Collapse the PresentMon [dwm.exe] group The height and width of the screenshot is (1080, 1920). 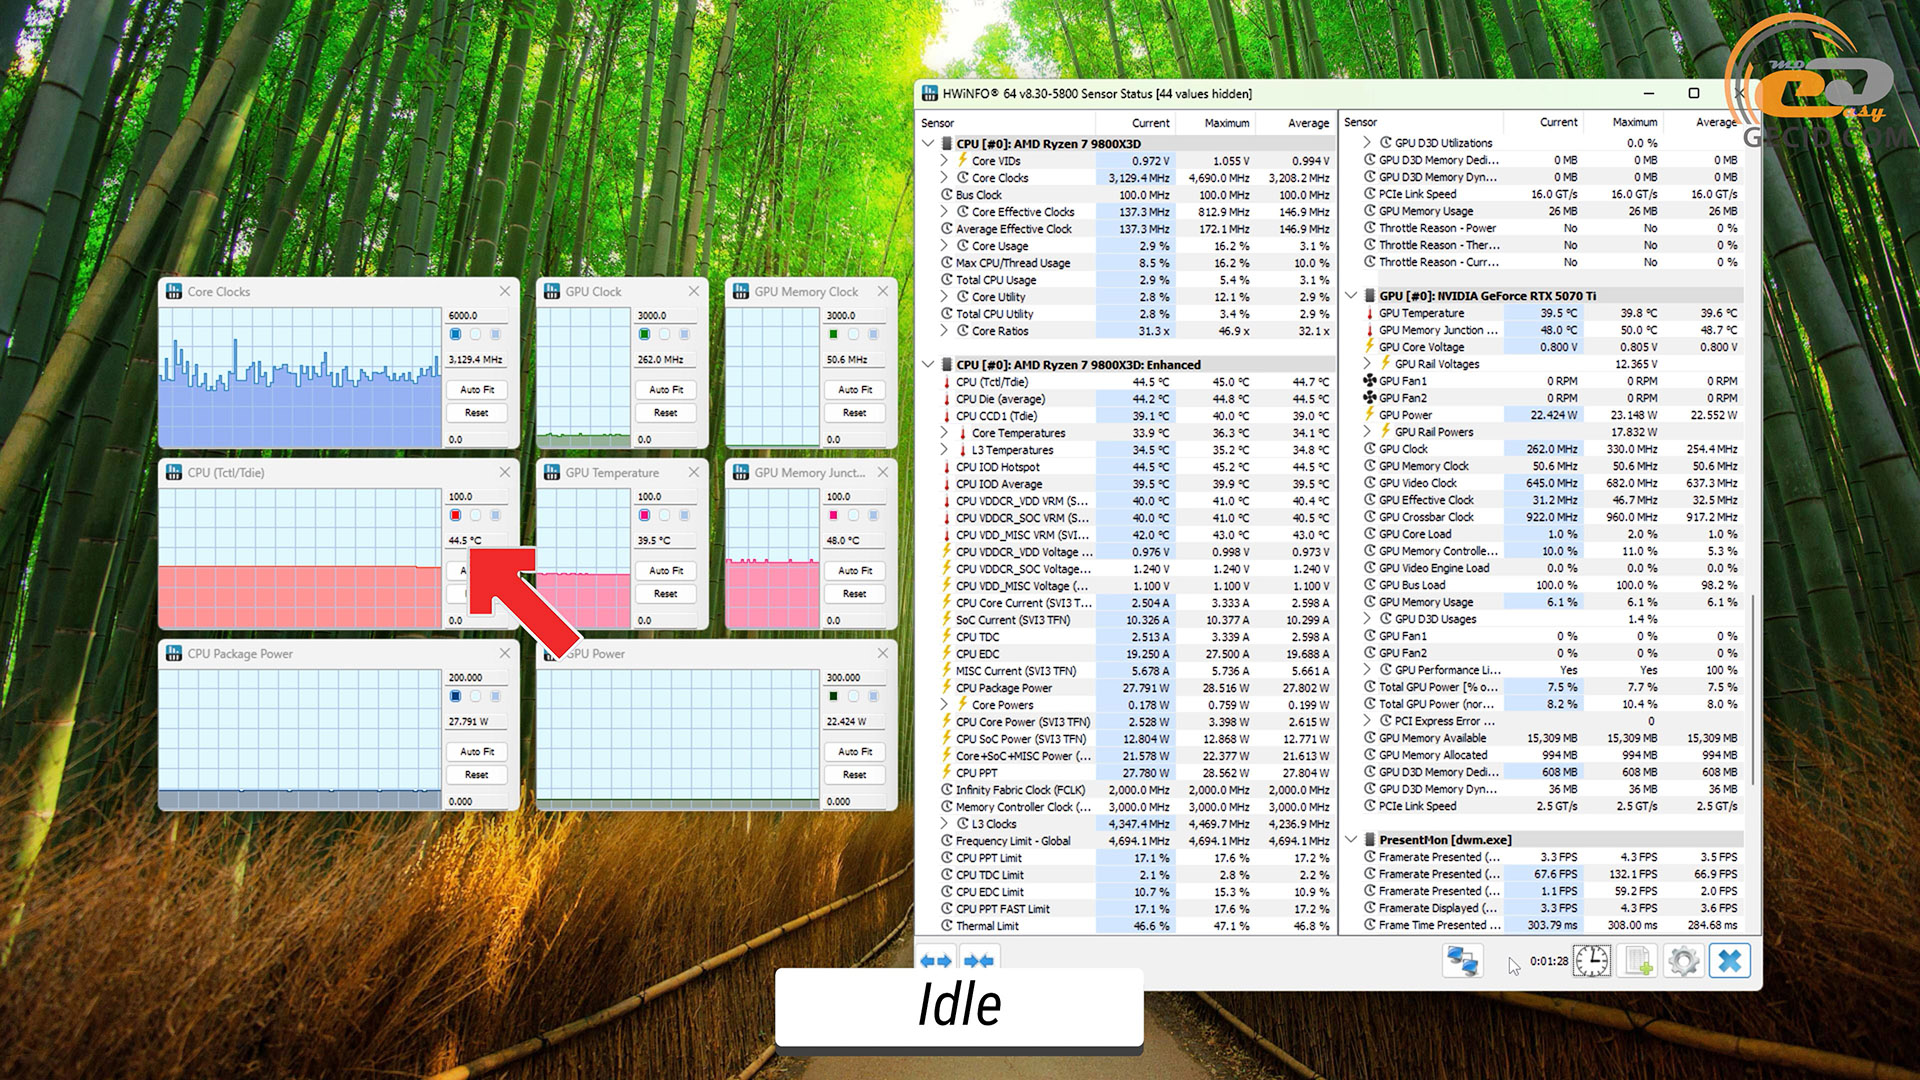click(1352, 840)
